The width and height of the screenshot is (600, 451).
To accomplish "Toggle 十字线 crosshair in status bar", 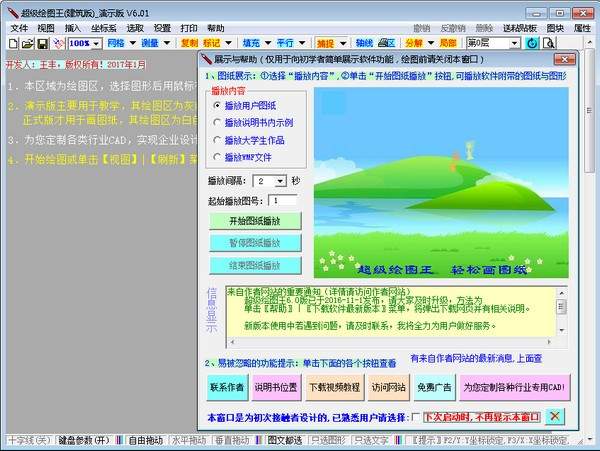I will [x=26, y=440].
